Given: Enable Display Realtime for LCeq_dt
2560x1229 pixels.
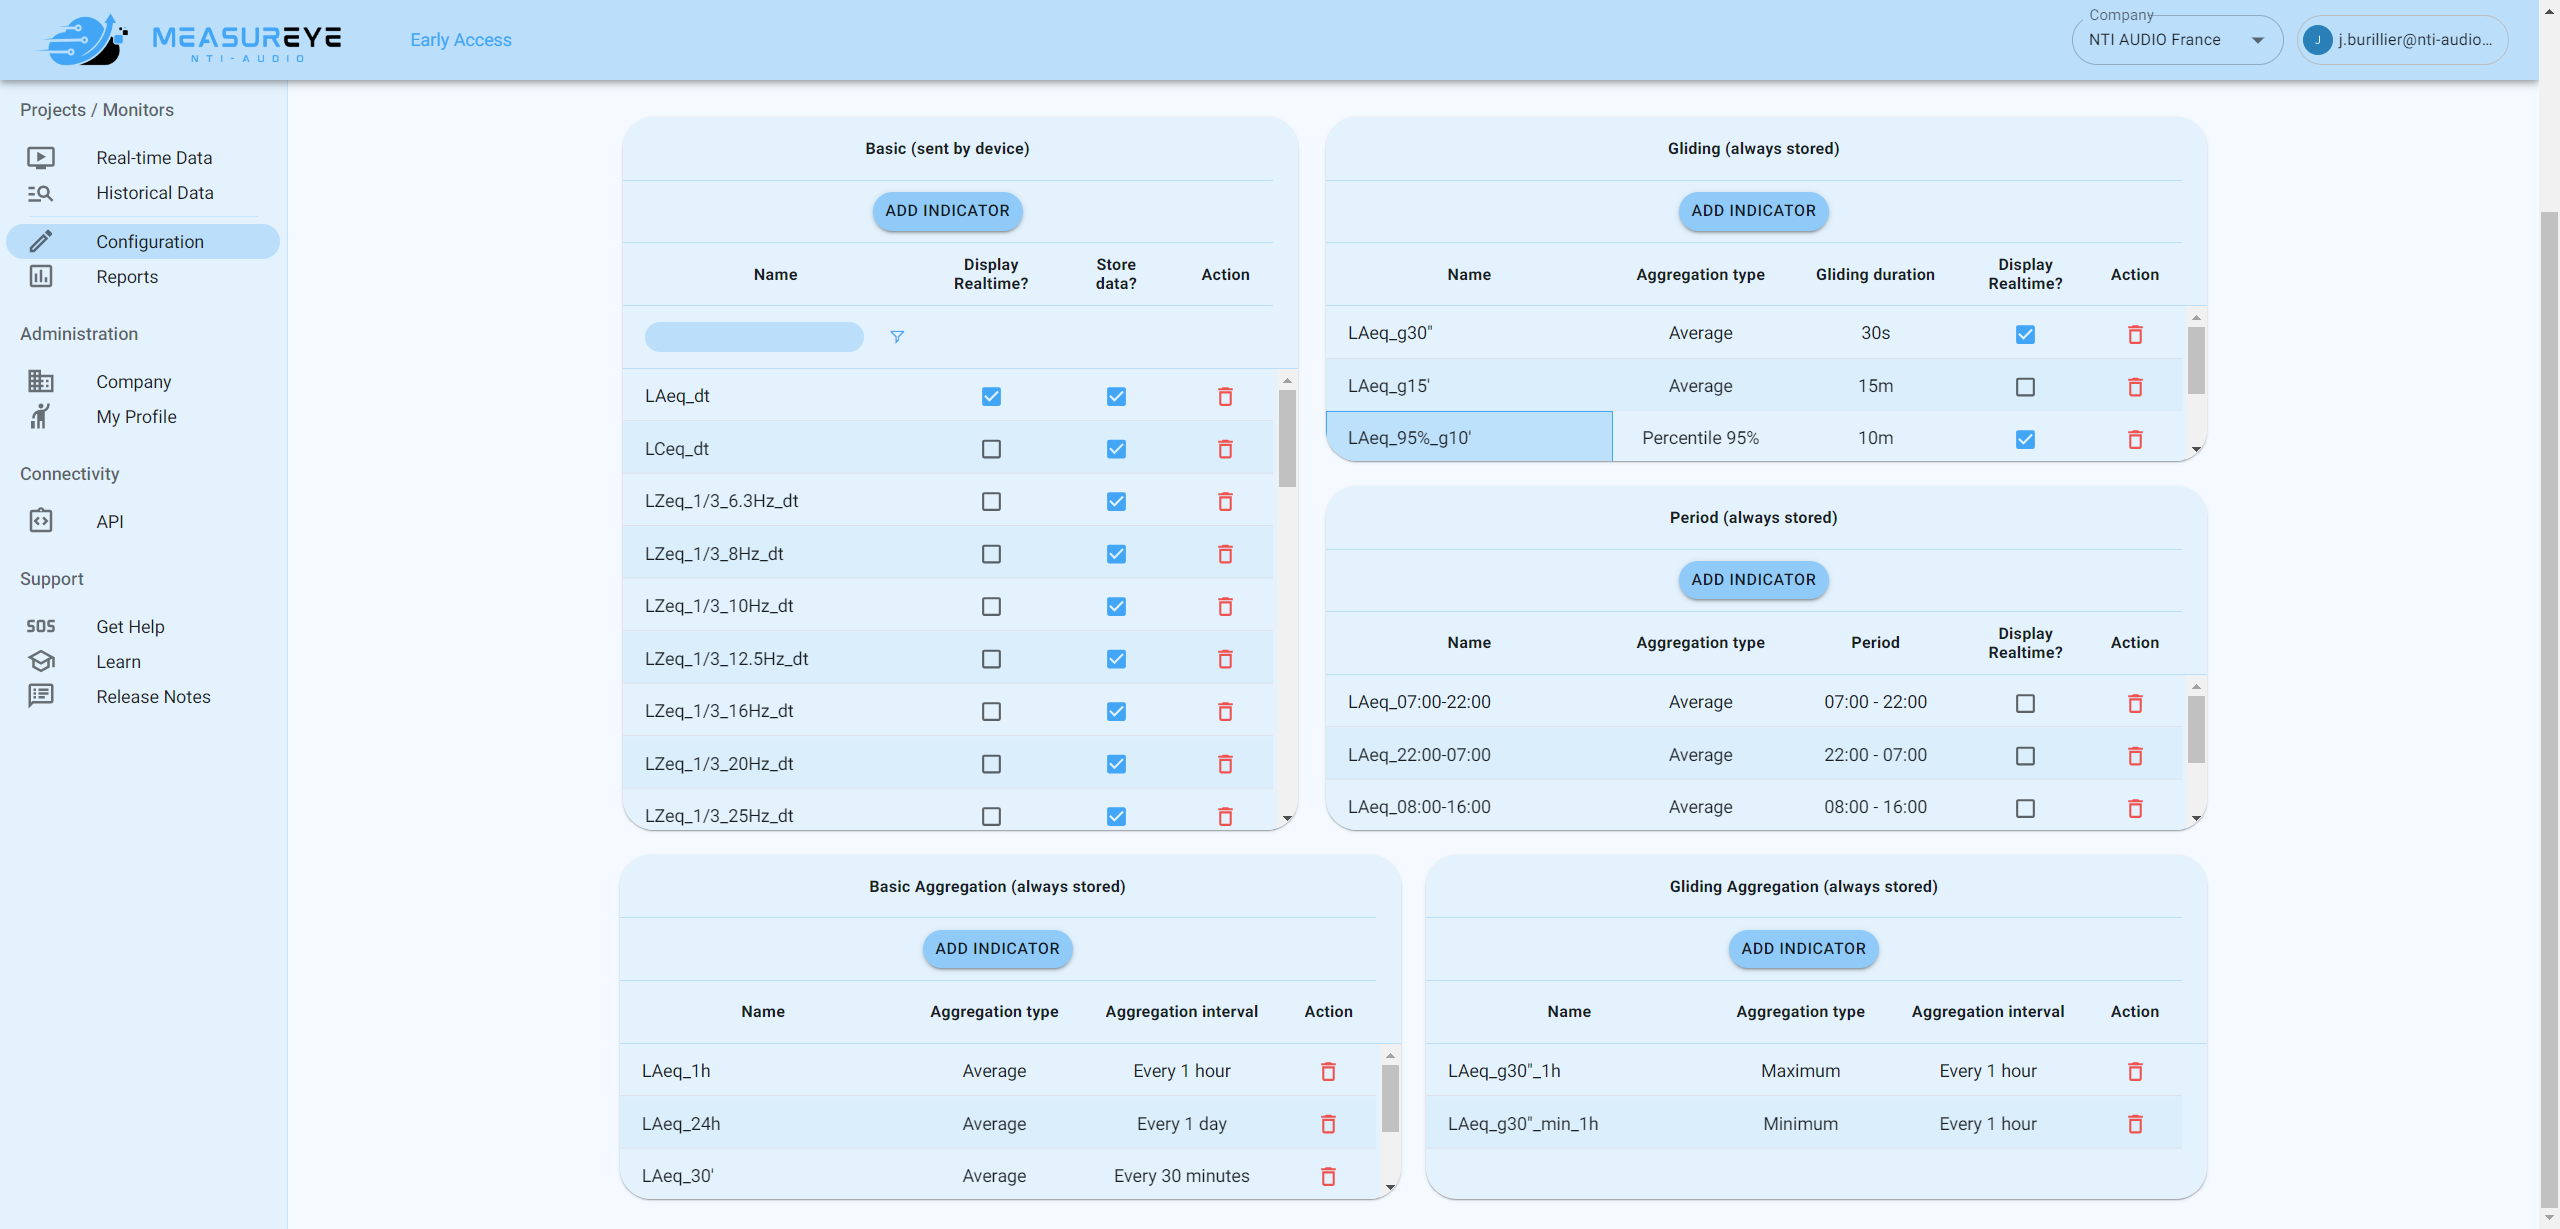Looking at the screenshot, I should [991, 449].
